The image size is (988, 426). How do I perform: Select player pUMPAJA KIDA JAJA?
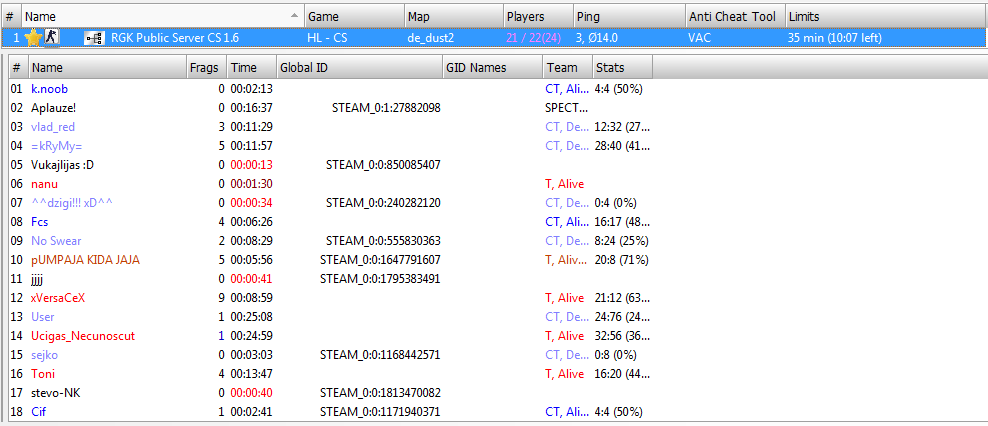(85, 260)
